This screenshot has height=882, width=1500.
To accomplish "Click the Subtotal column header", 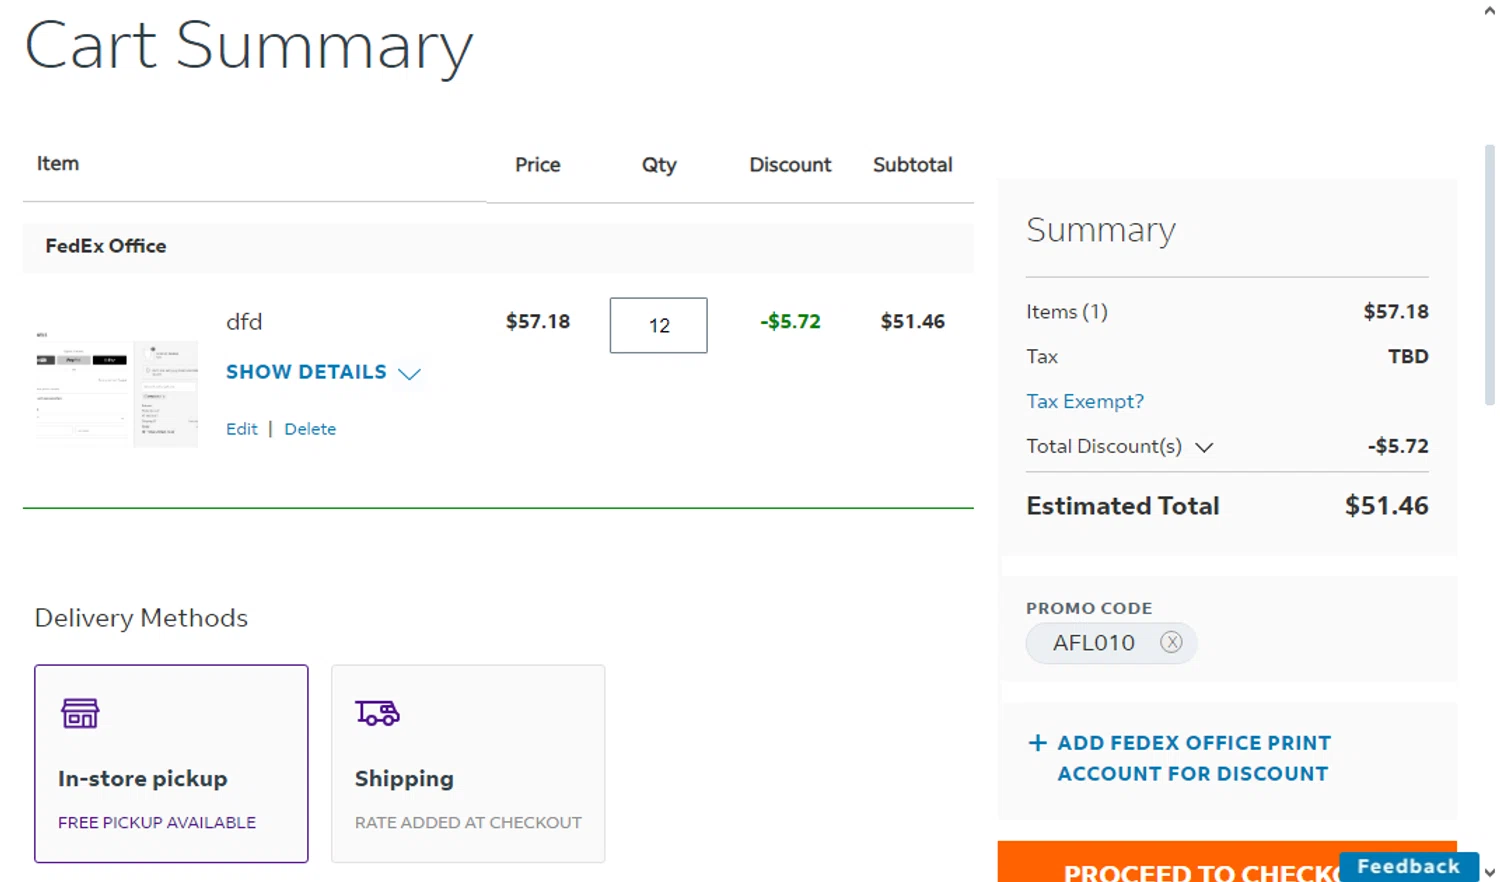I will pos(912,165).
